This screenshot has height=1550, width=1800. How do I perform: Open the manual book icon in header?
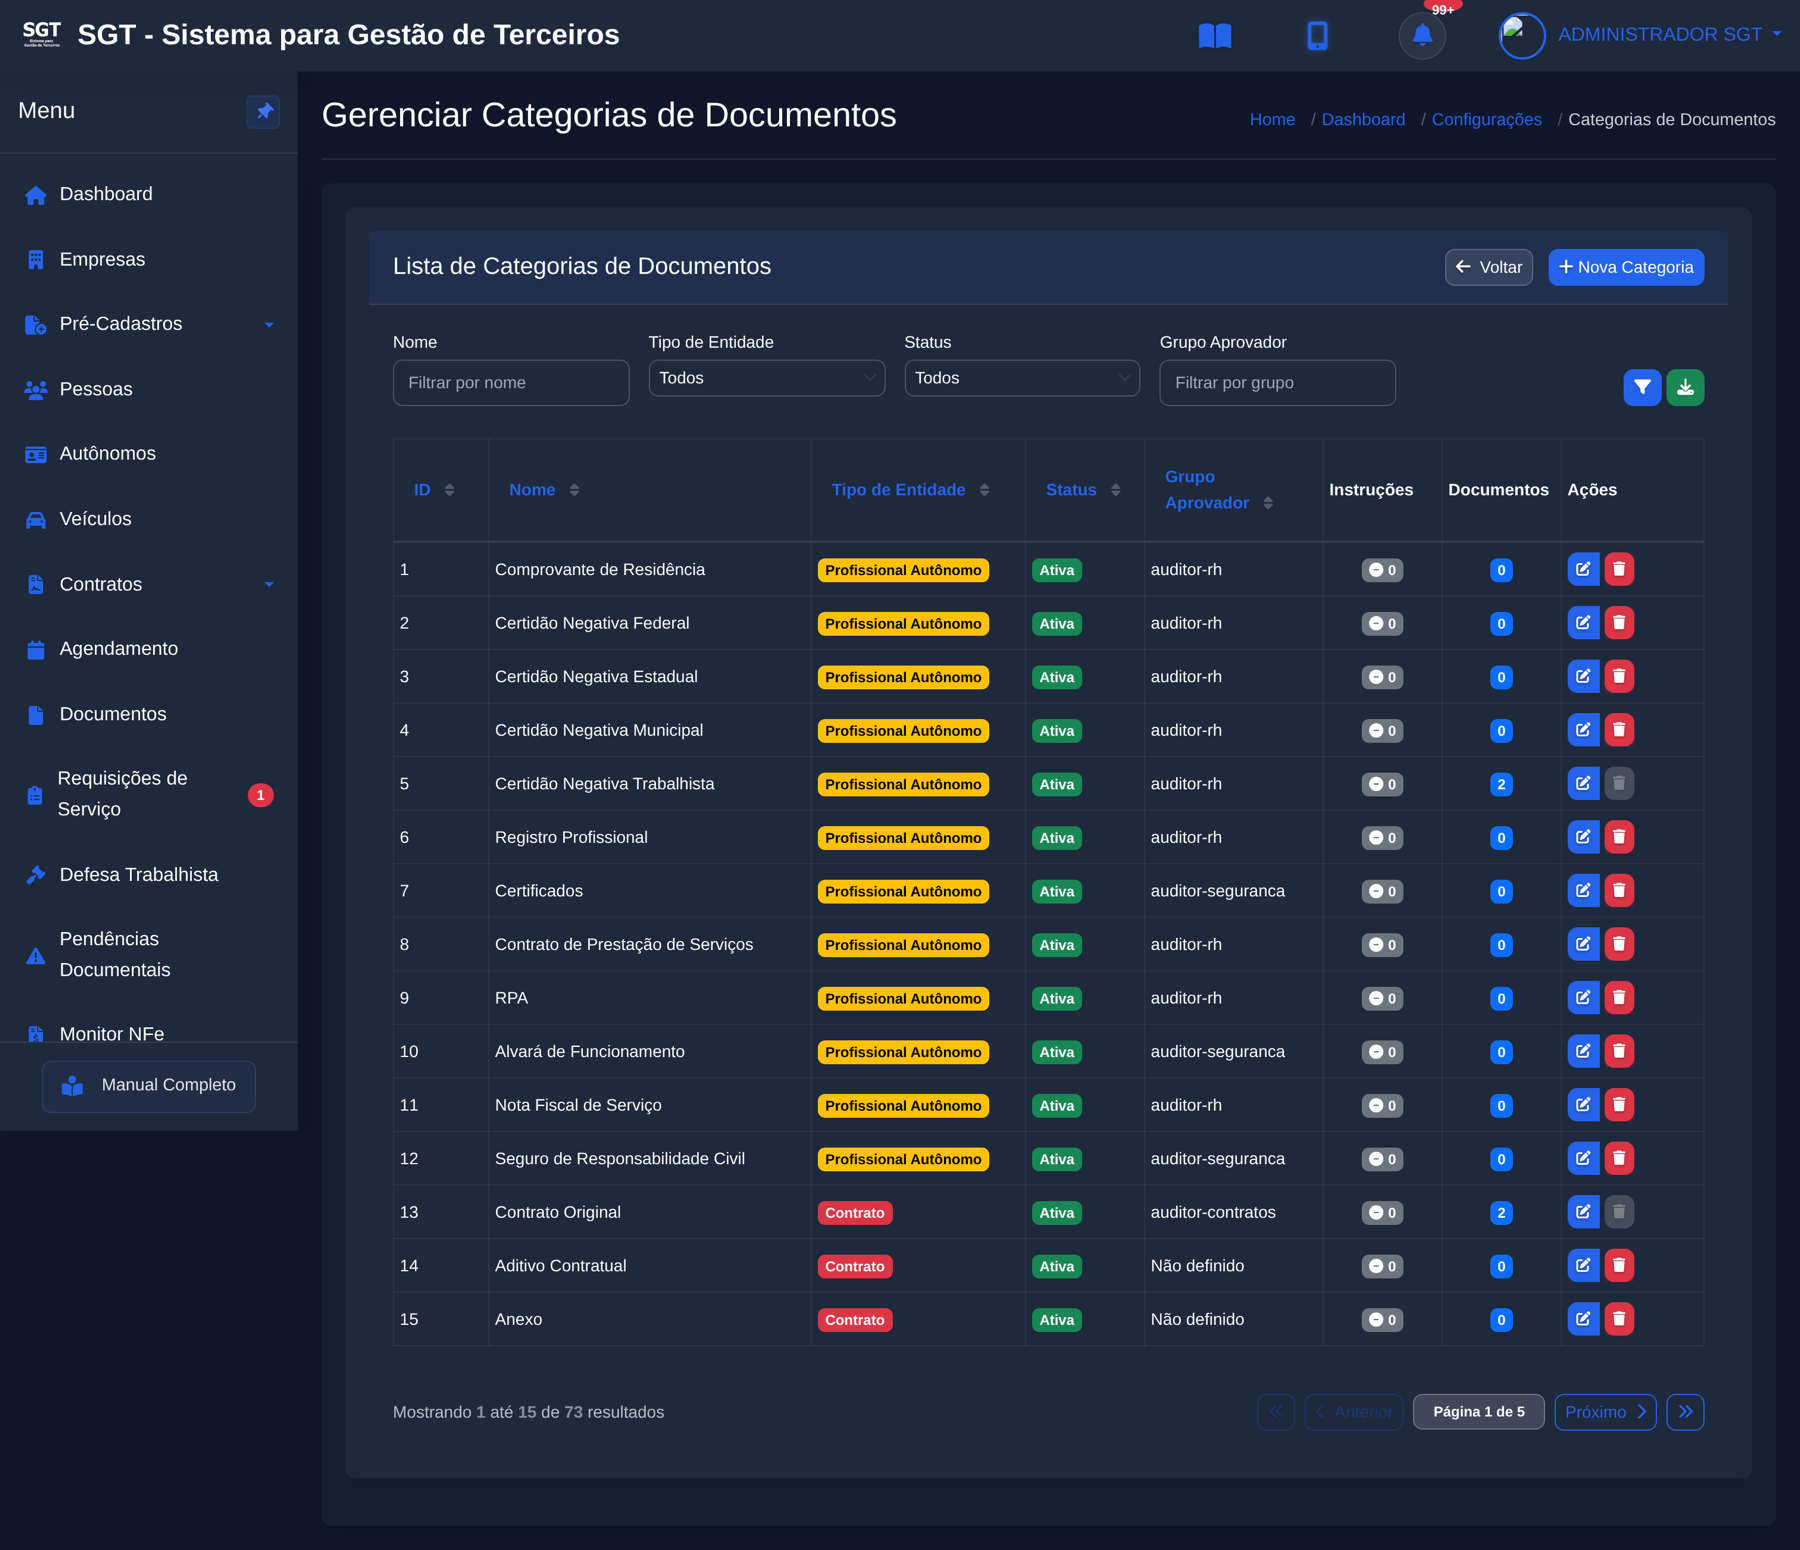(1215, 36)
